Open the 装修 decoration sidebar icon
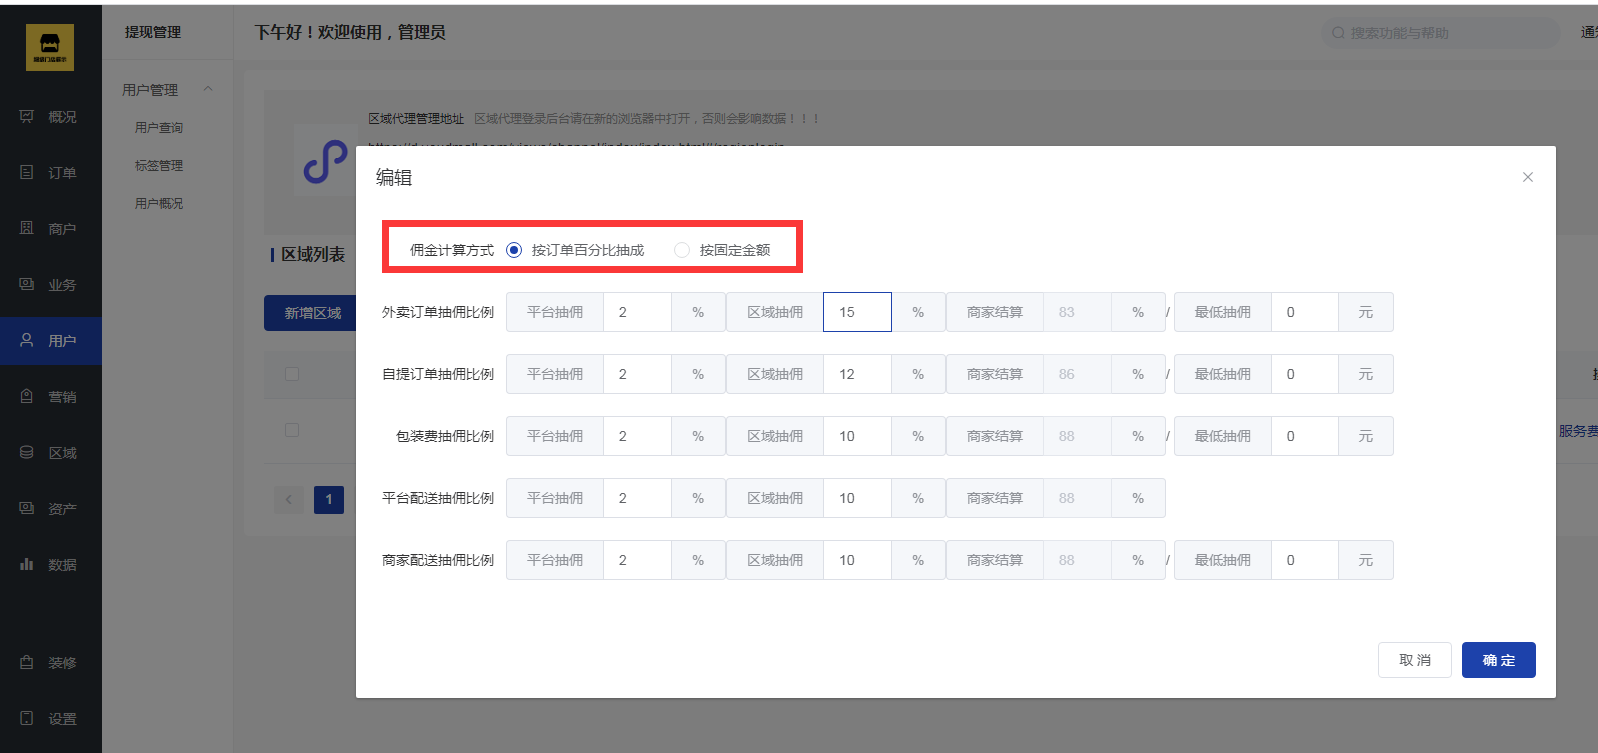This screenshot has height=753, width=1598. [x=27, y=663]
